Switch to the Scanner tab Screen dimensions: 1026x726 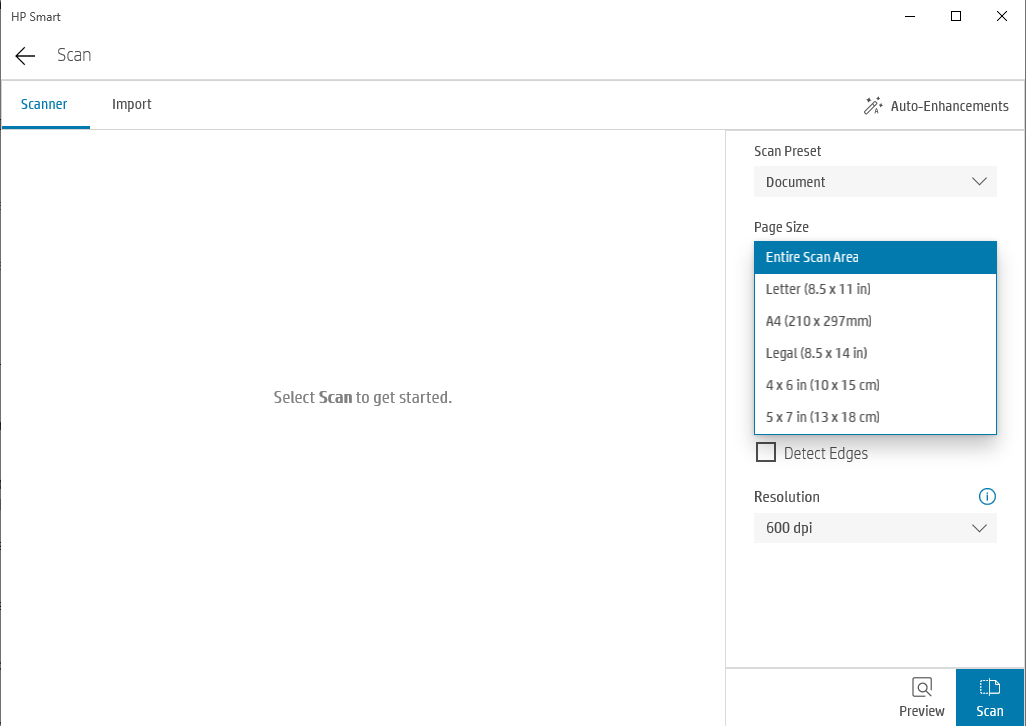tap(44, 103)
